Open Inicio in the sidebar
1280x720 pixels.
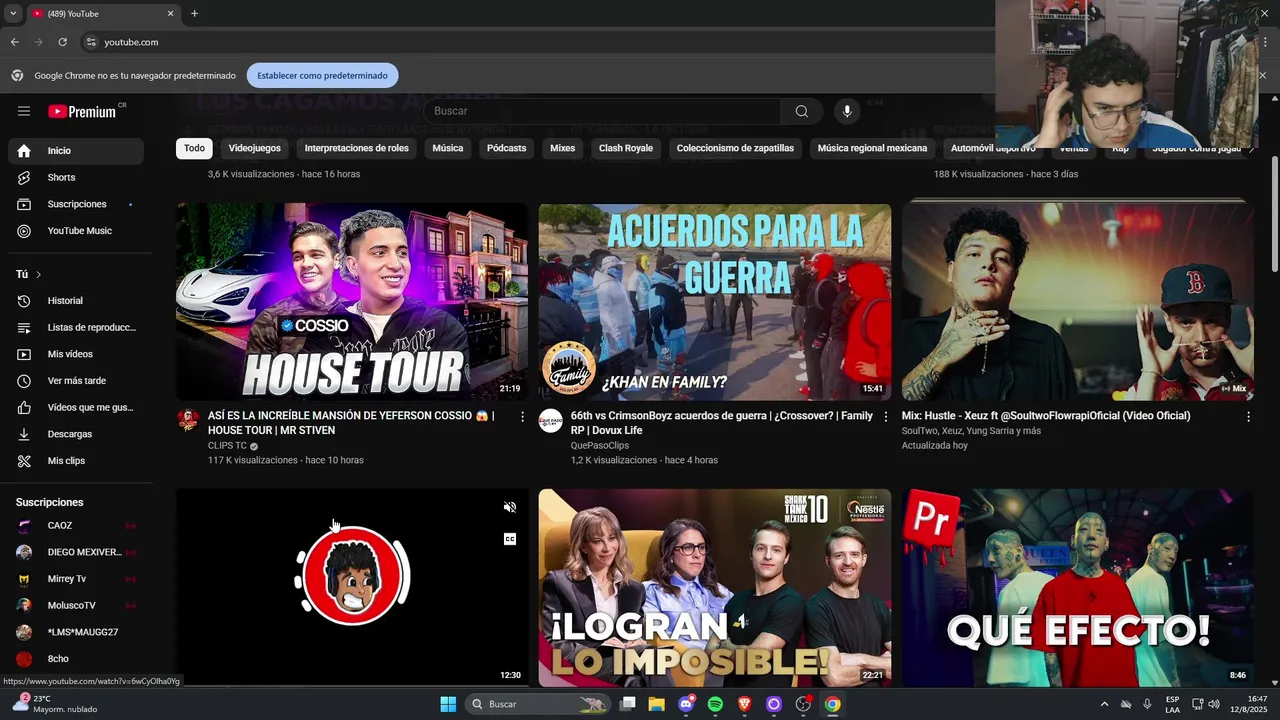pos(76,150)
